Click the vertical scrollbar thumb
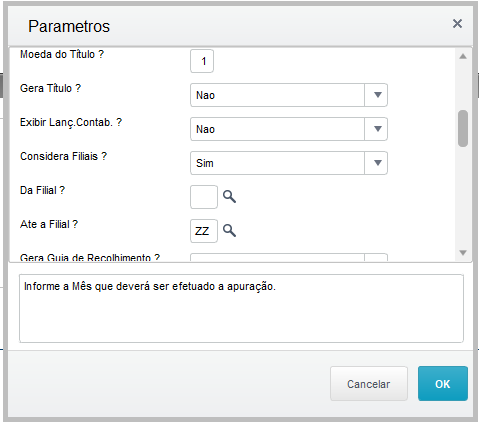Screen dimensions: 479x423 coord(463,128)
